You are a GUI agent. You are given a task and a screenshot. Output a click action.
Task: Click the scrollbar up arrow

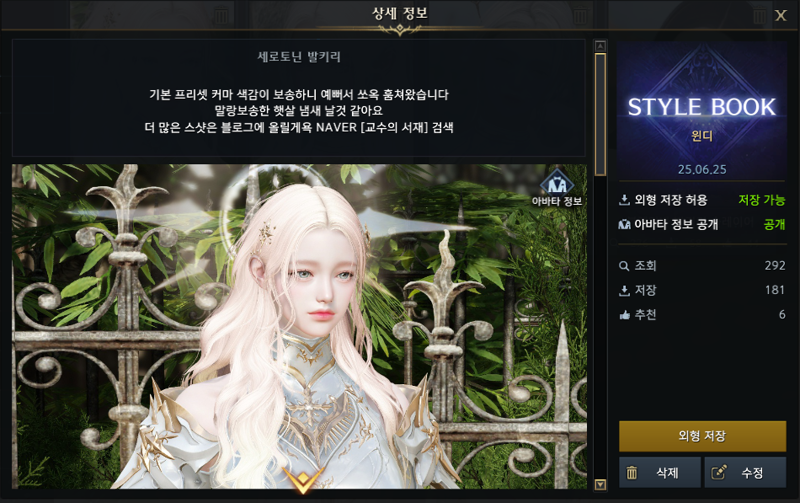(601, 46)
